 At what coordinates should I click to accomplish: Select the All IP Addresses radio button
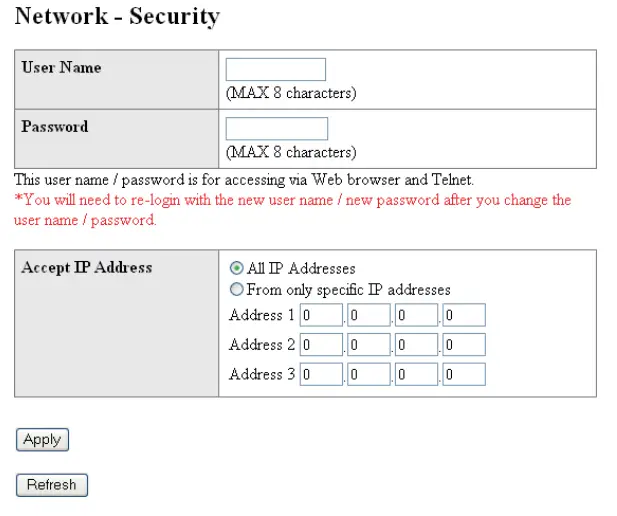236,268
